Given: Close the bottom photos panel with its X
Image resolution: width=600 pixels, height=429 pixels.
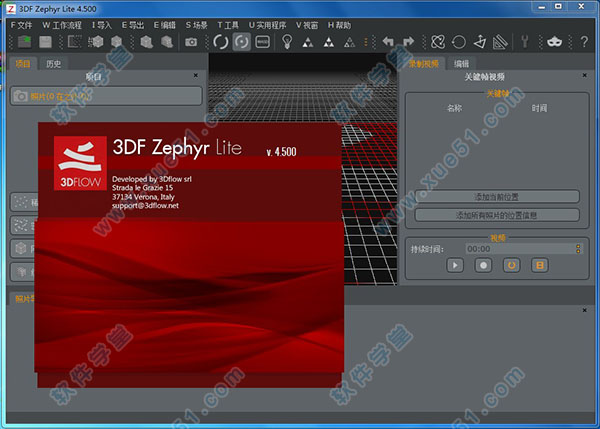Looking at the screenshot, I should (x=584, y=310).
